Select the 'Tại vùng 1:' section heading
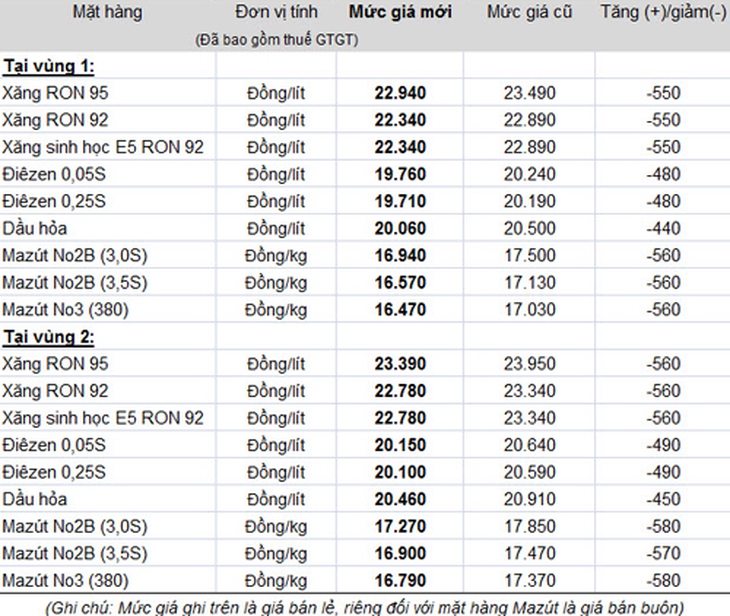 click(x=49, y=66)
